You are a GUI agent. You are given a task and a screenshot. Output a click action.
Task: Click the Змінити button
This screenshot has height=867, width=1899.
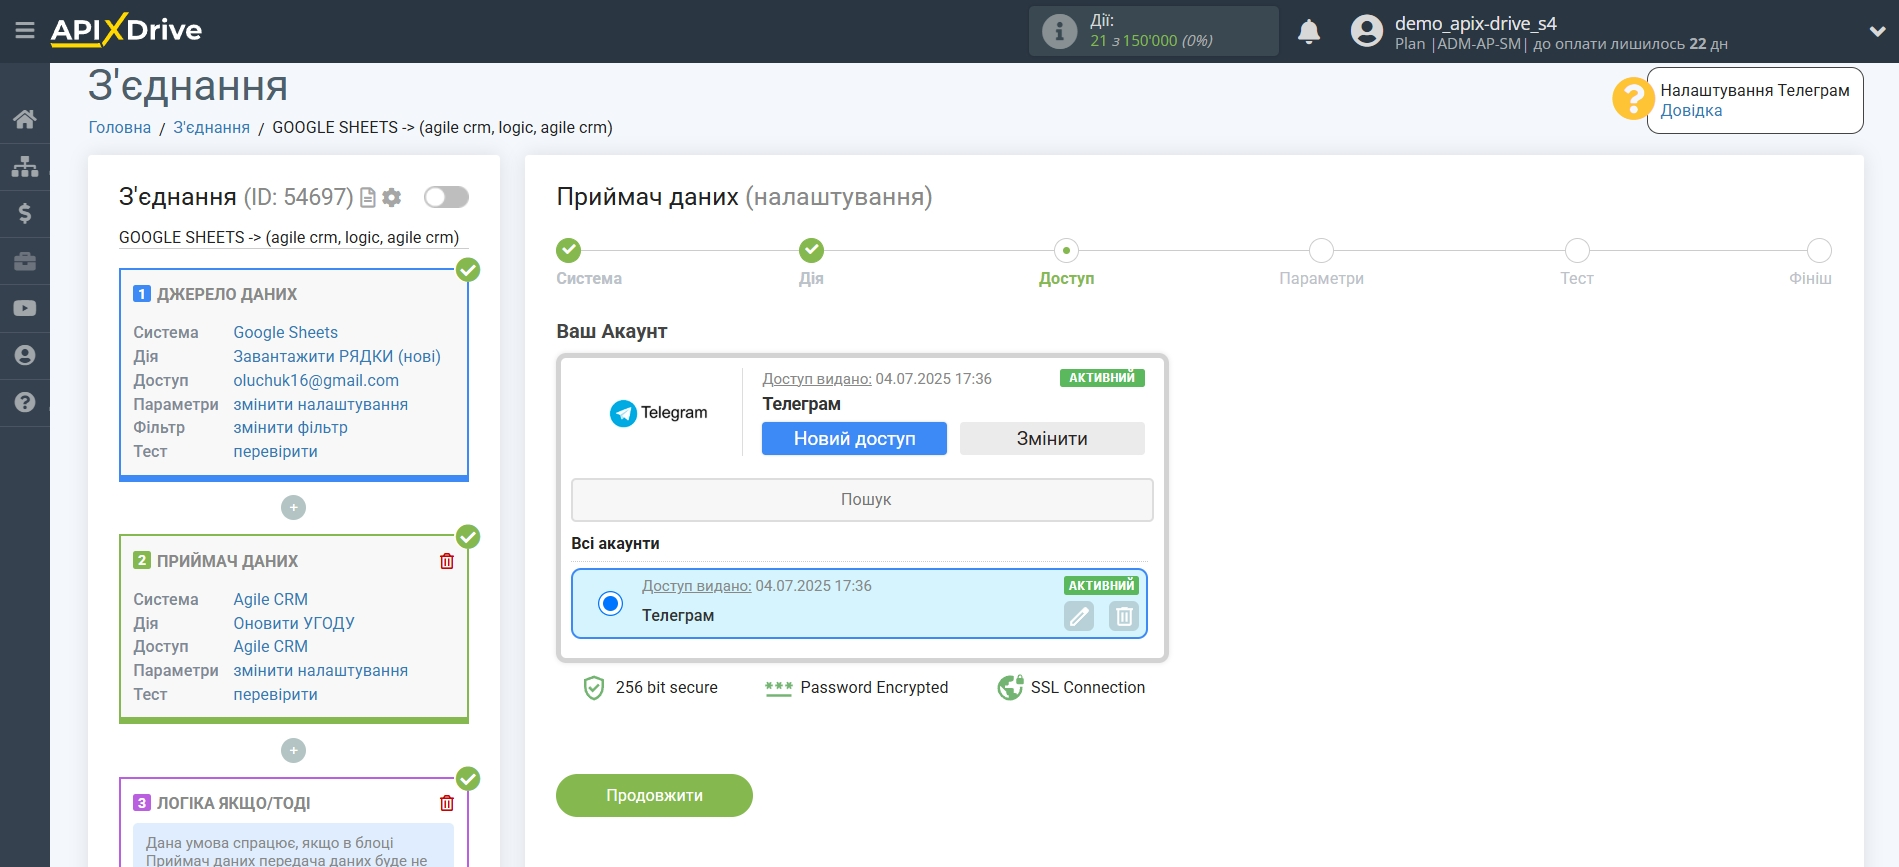pos(1052,438)
